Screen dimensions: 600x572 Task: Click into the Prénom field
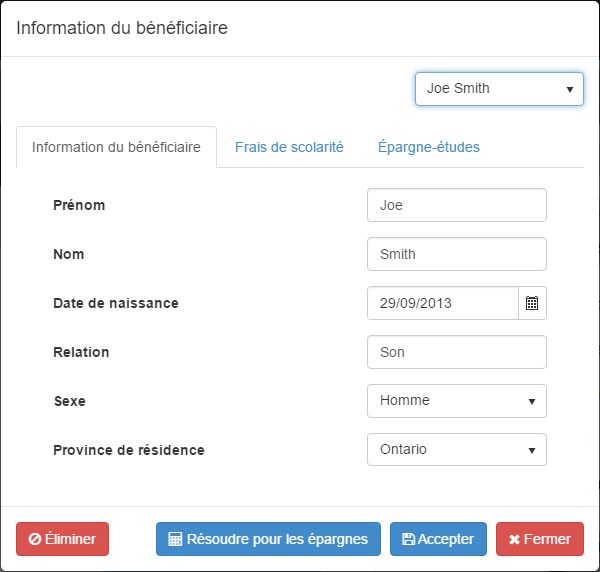[x=456, y=205]
